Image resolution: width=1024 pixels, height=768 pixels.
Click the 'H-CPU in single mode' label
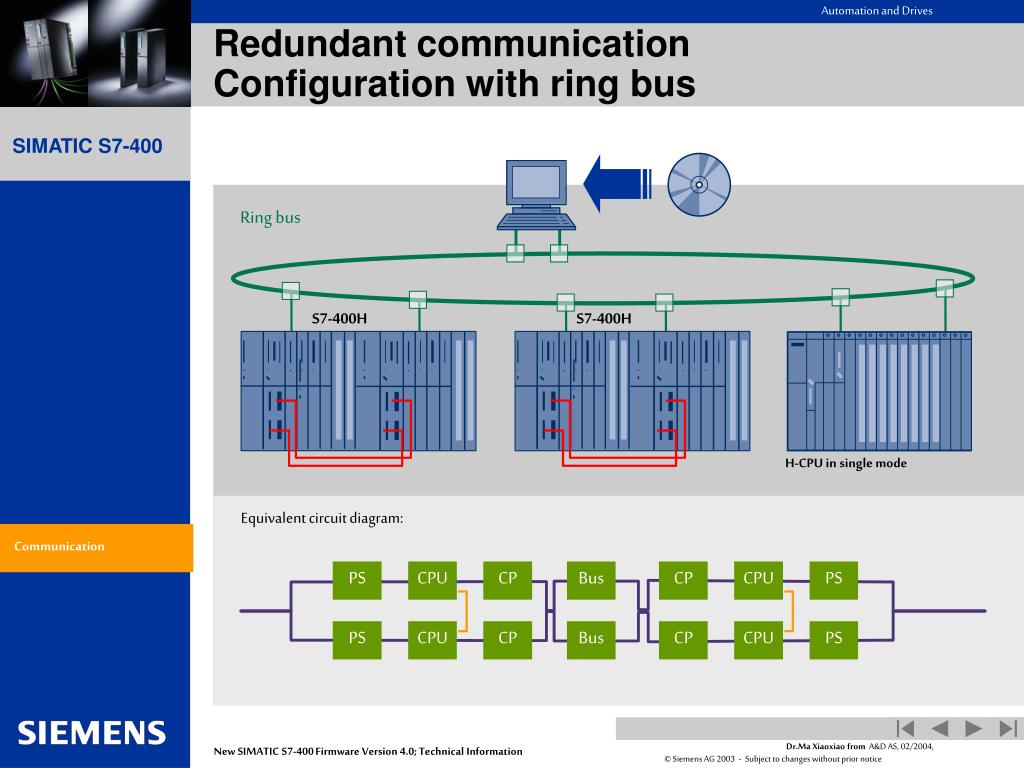point(846,463)
